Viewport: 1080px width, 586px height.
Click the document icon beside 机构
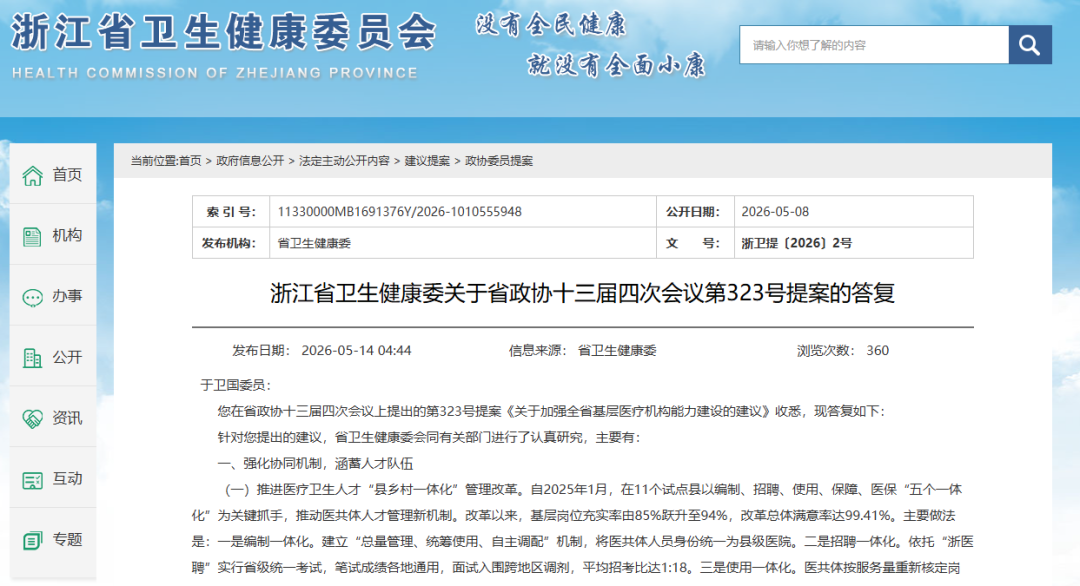coord(32,236)
